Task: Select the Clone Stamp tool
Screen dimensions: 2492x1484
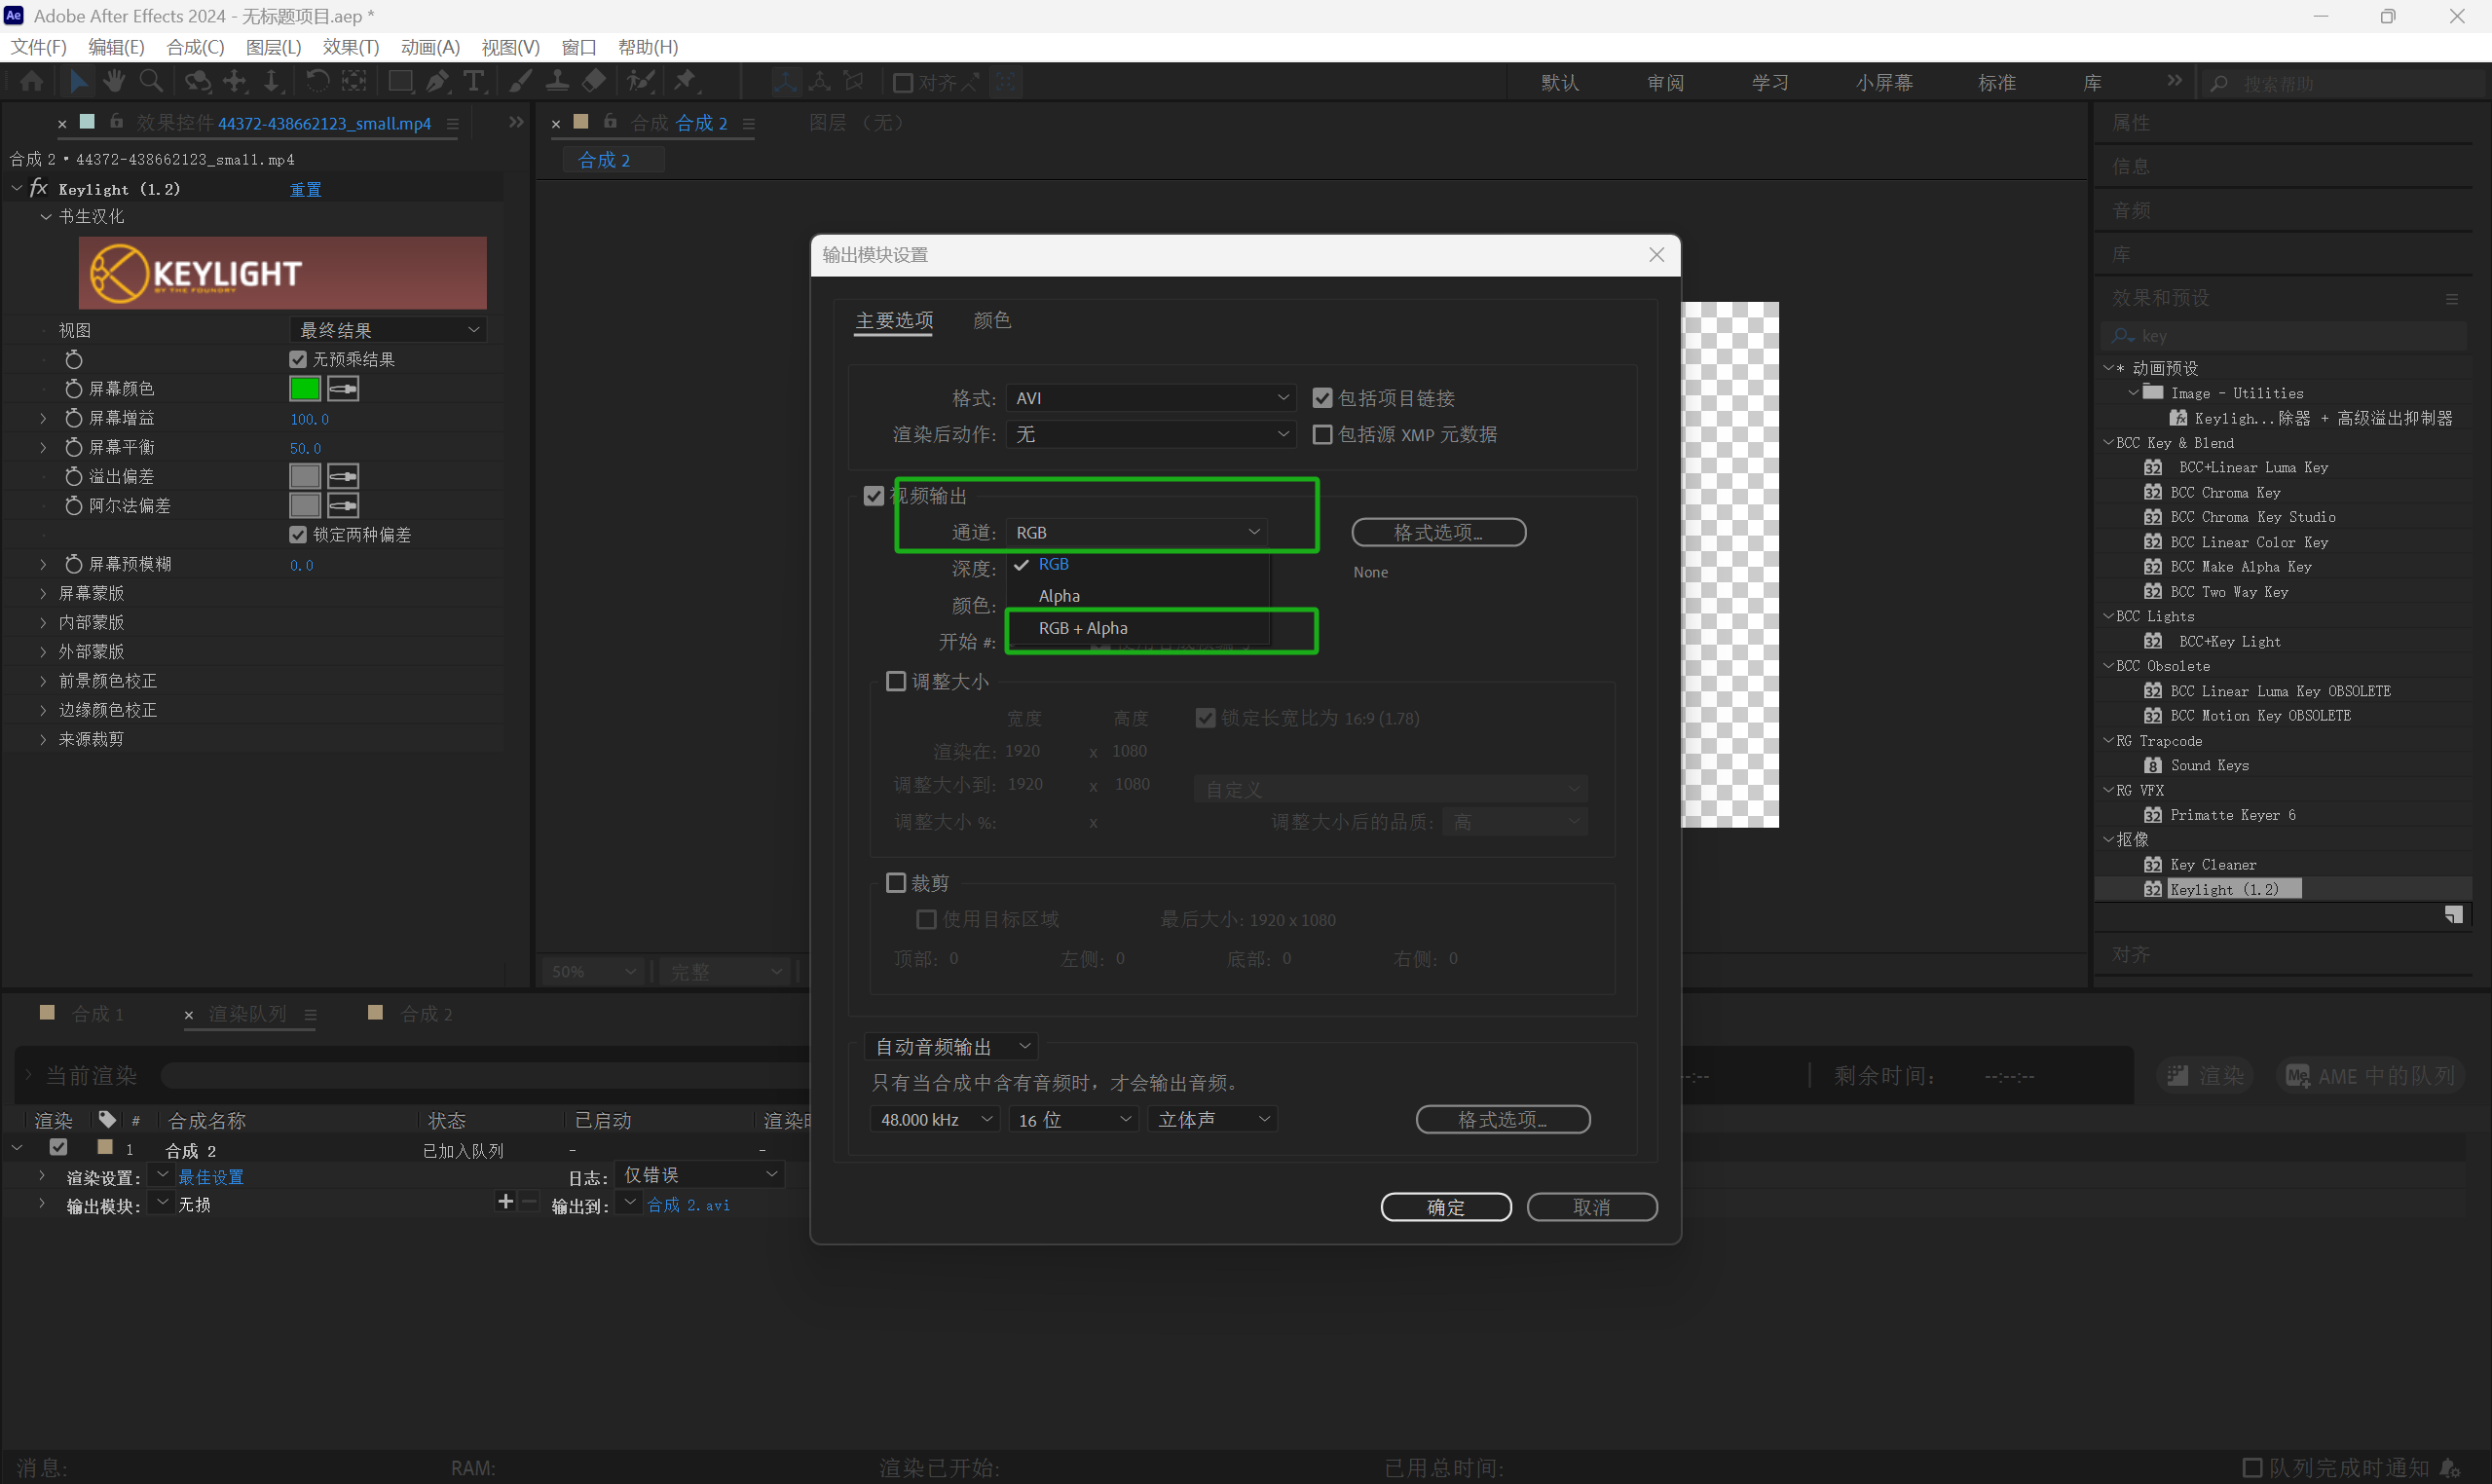Action: [557, 82]
